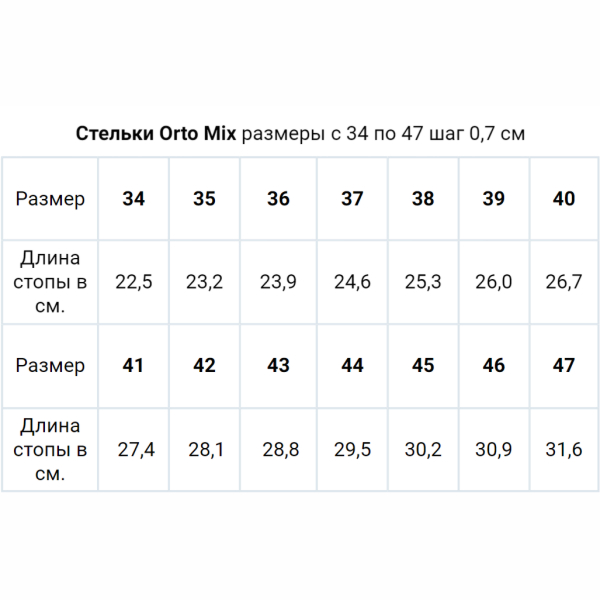The image size is (600, 600).
Task: Select the size 37 cell
Action: click(352, 199)
